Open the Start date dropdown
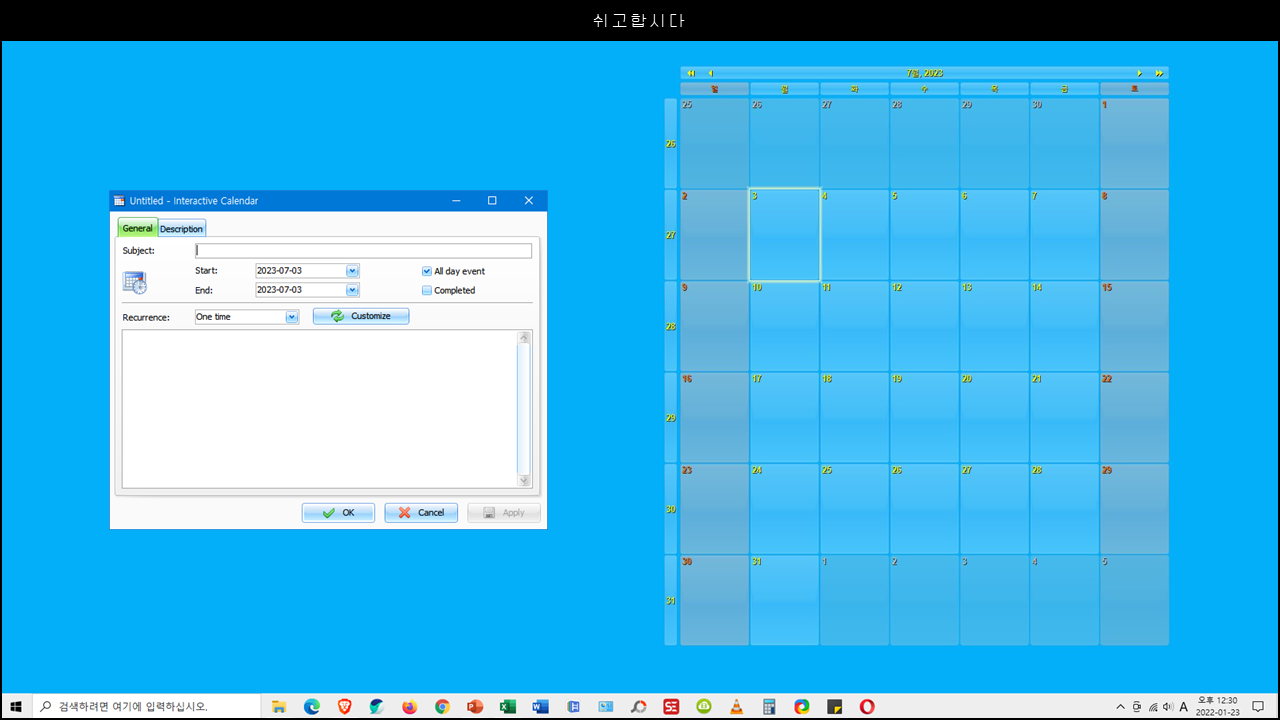 [352, 271]
